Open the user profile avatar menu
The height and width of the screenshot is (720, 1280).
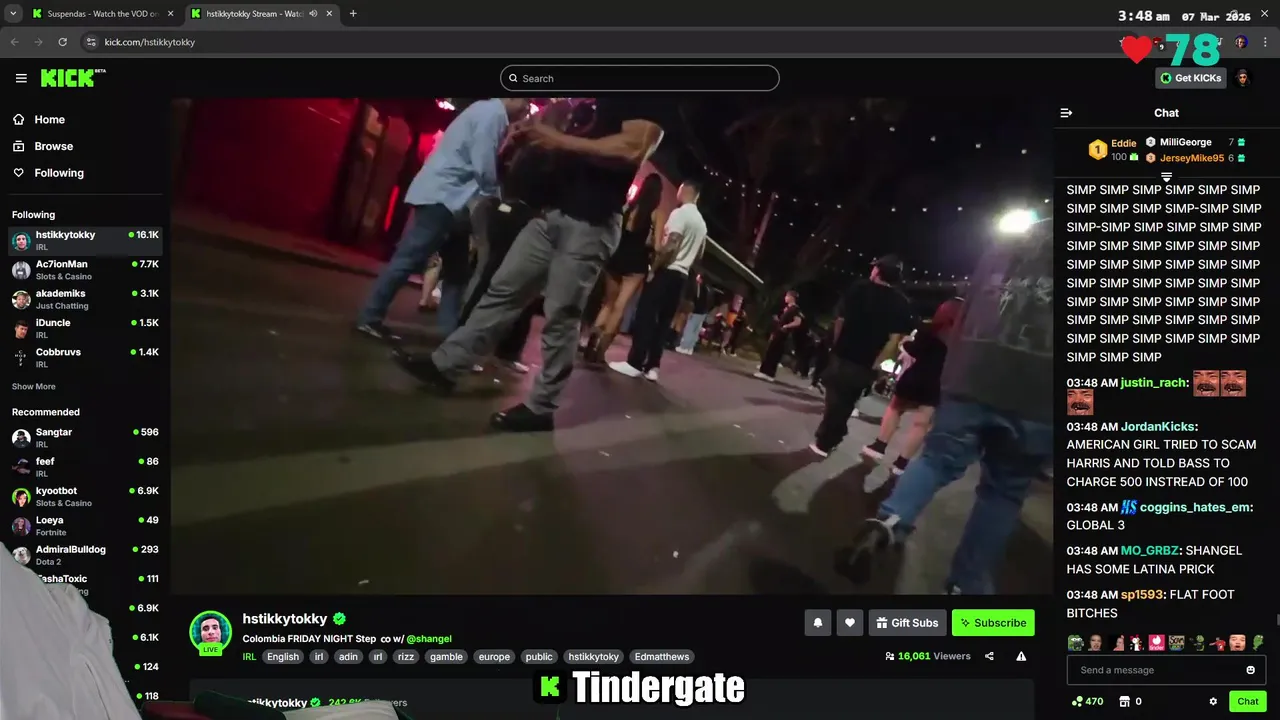pos(1243,78)
